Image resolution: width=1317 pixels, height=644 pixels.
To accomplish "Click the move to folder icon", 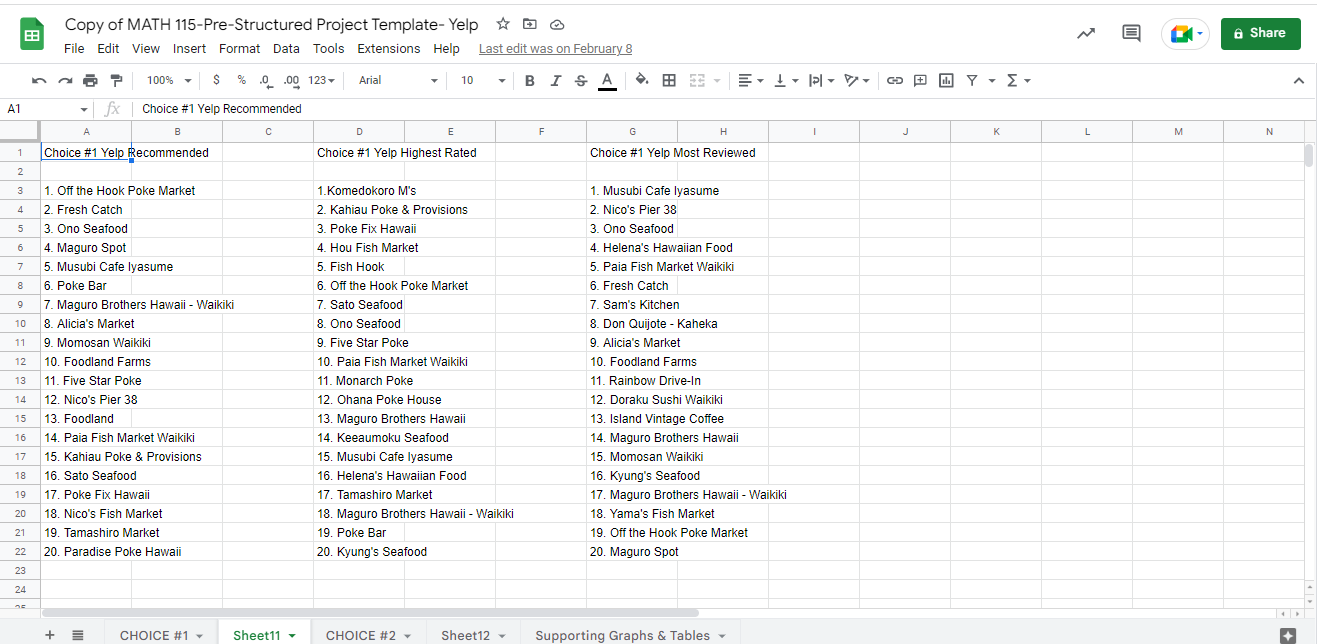I will (530, 24).
